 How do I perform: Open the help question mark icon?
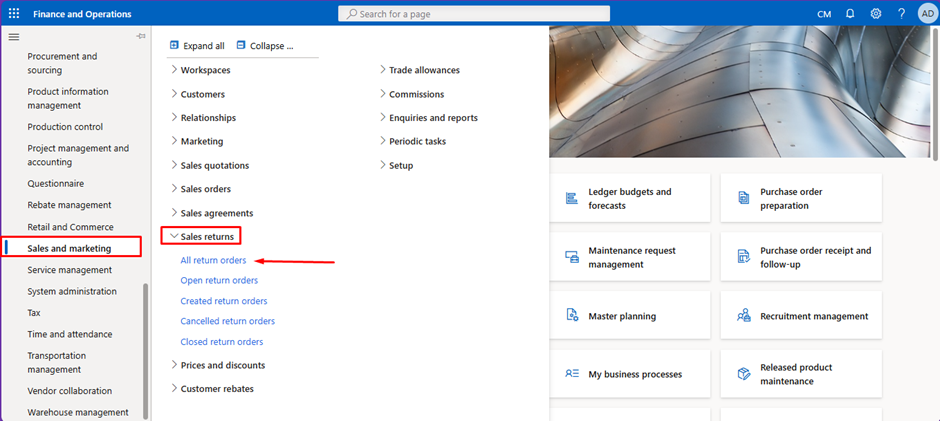(x=901, y=14)
